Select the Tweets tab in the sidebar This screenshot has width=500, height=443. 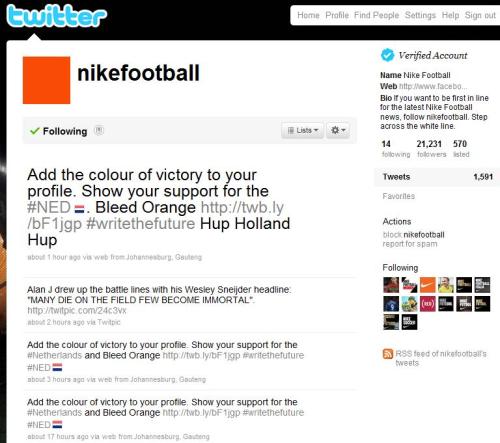click(437, 177)
